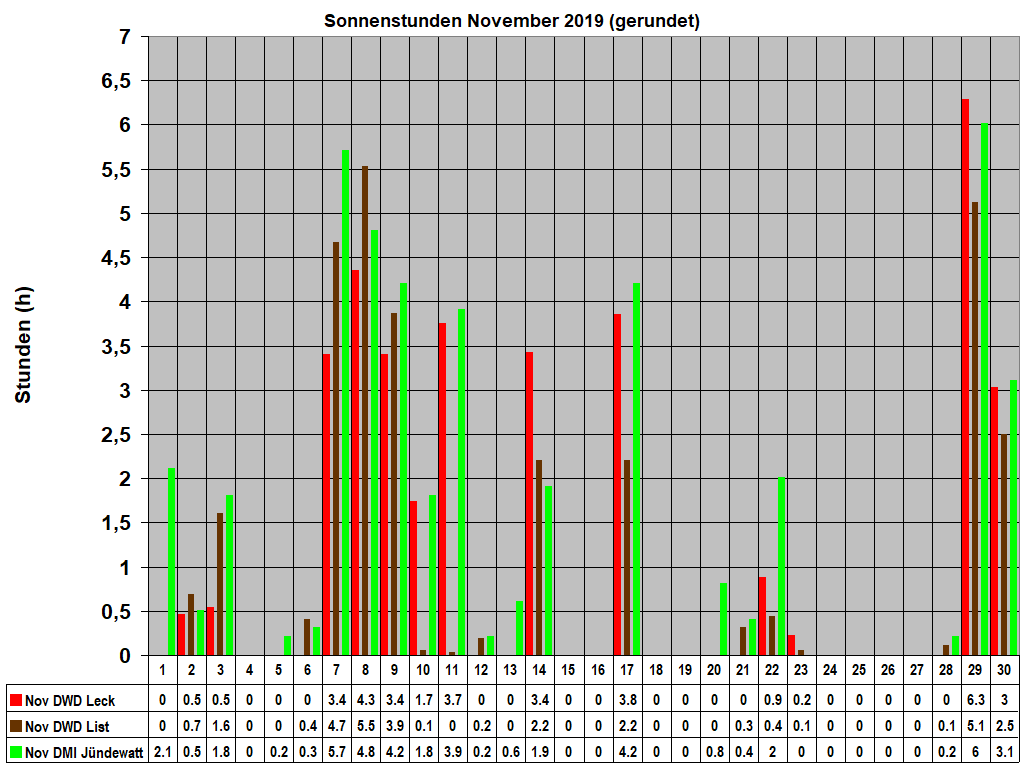Image resolution: width=1024 pixels, height=768 pixels.
Task: Click the red bar for day 17
Action: 617,485
